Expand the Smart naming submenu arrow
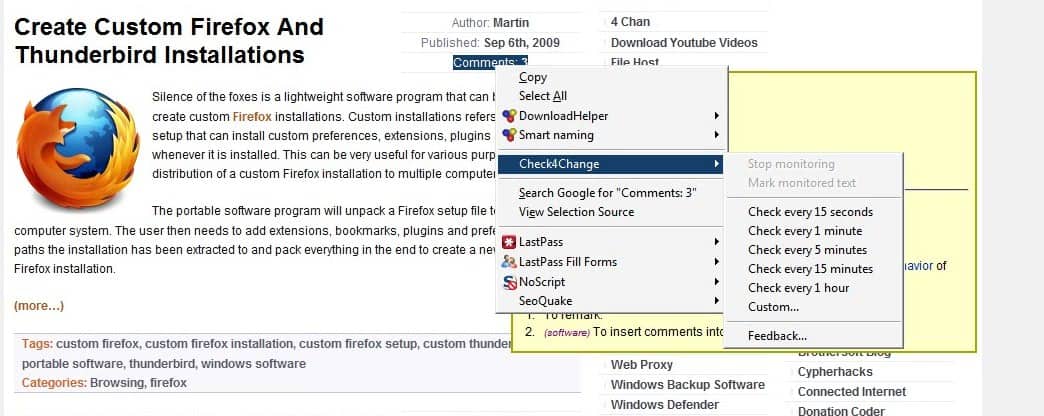 716,135
